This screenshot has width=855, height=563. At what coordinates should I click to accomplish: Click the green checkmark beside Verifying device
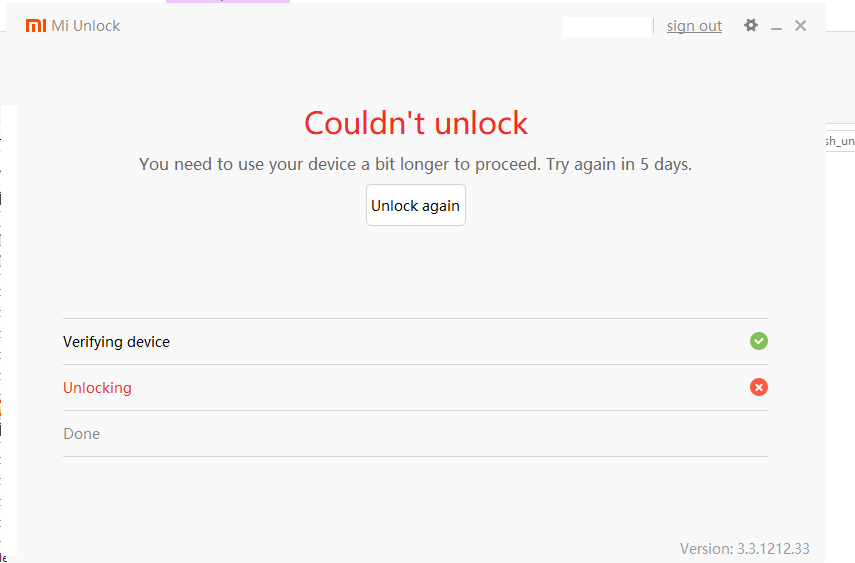point(759,341)
